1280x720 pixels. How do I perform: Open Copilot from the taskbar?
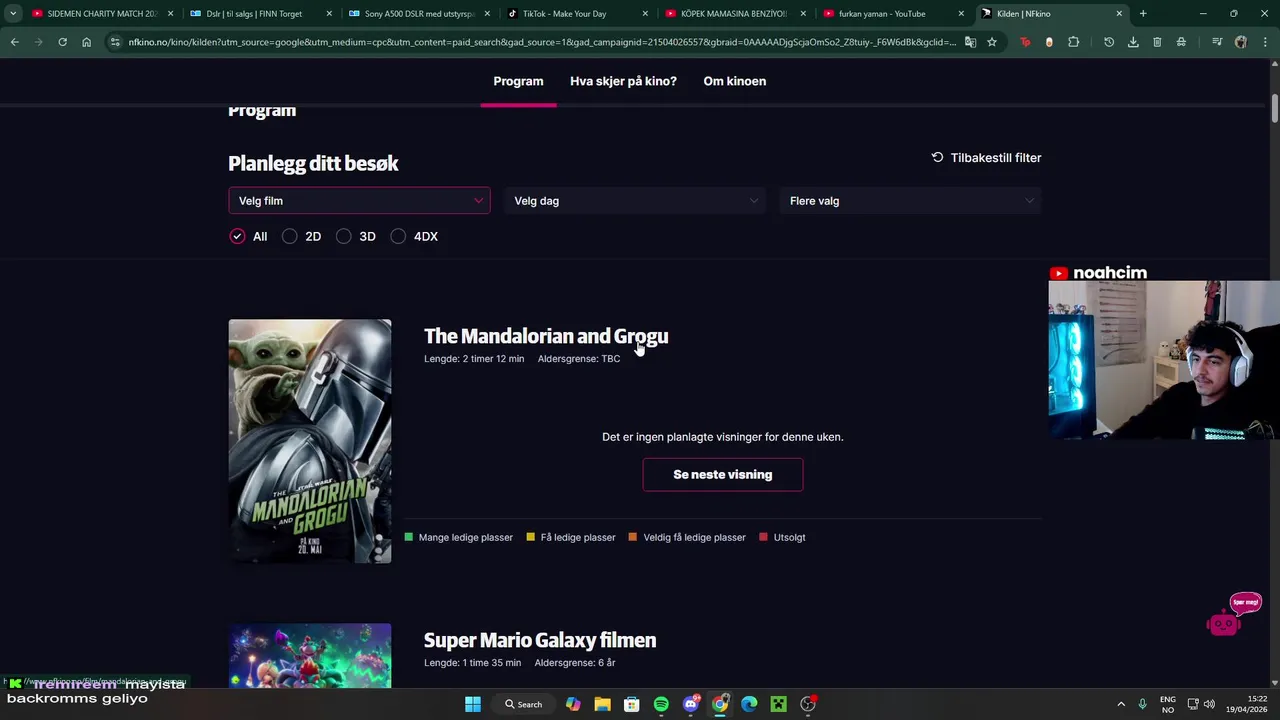(573, 704)
